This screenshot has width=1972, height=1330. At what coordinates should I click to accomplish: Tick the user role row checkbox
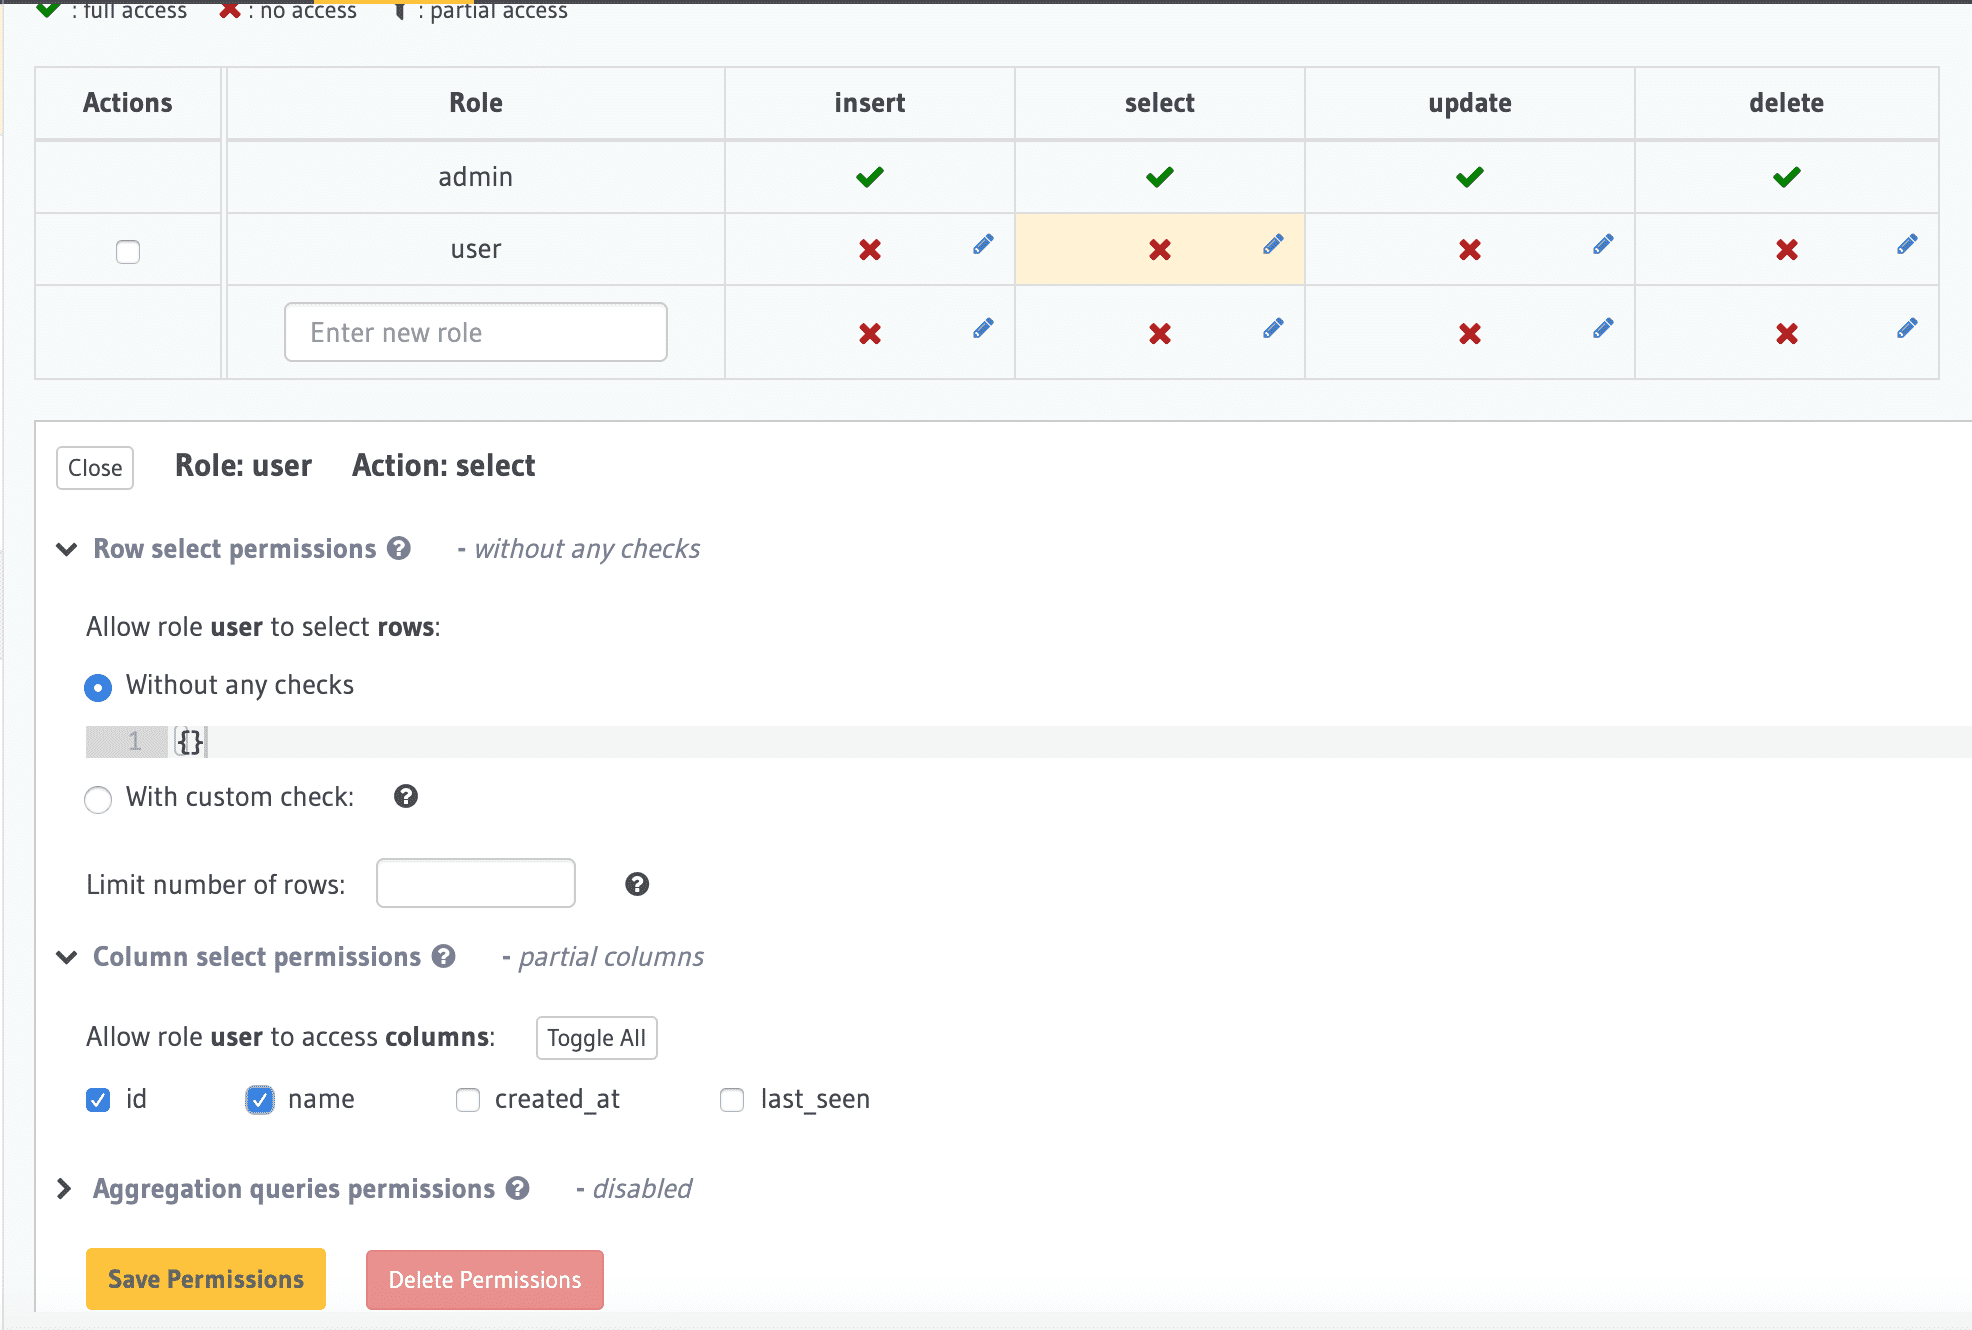[128, 251]
